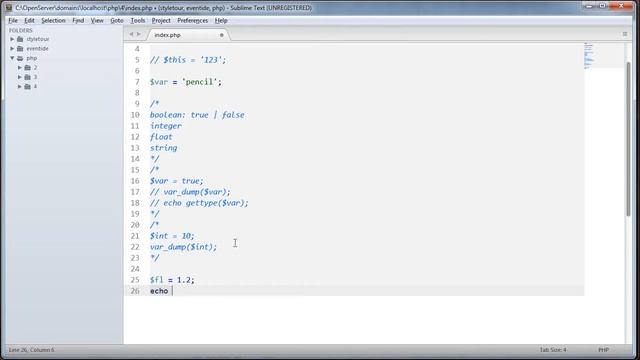640x360 pixels.
Task: Click the // $this = '123'; comment
Action: coord(188,60)
